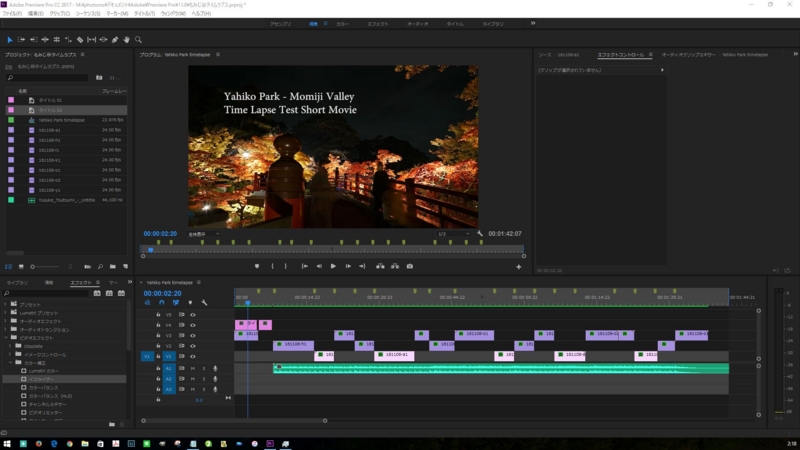800x450 pixels.
Task: Add marker from timeline header
Action: click(x=190, y=303)
